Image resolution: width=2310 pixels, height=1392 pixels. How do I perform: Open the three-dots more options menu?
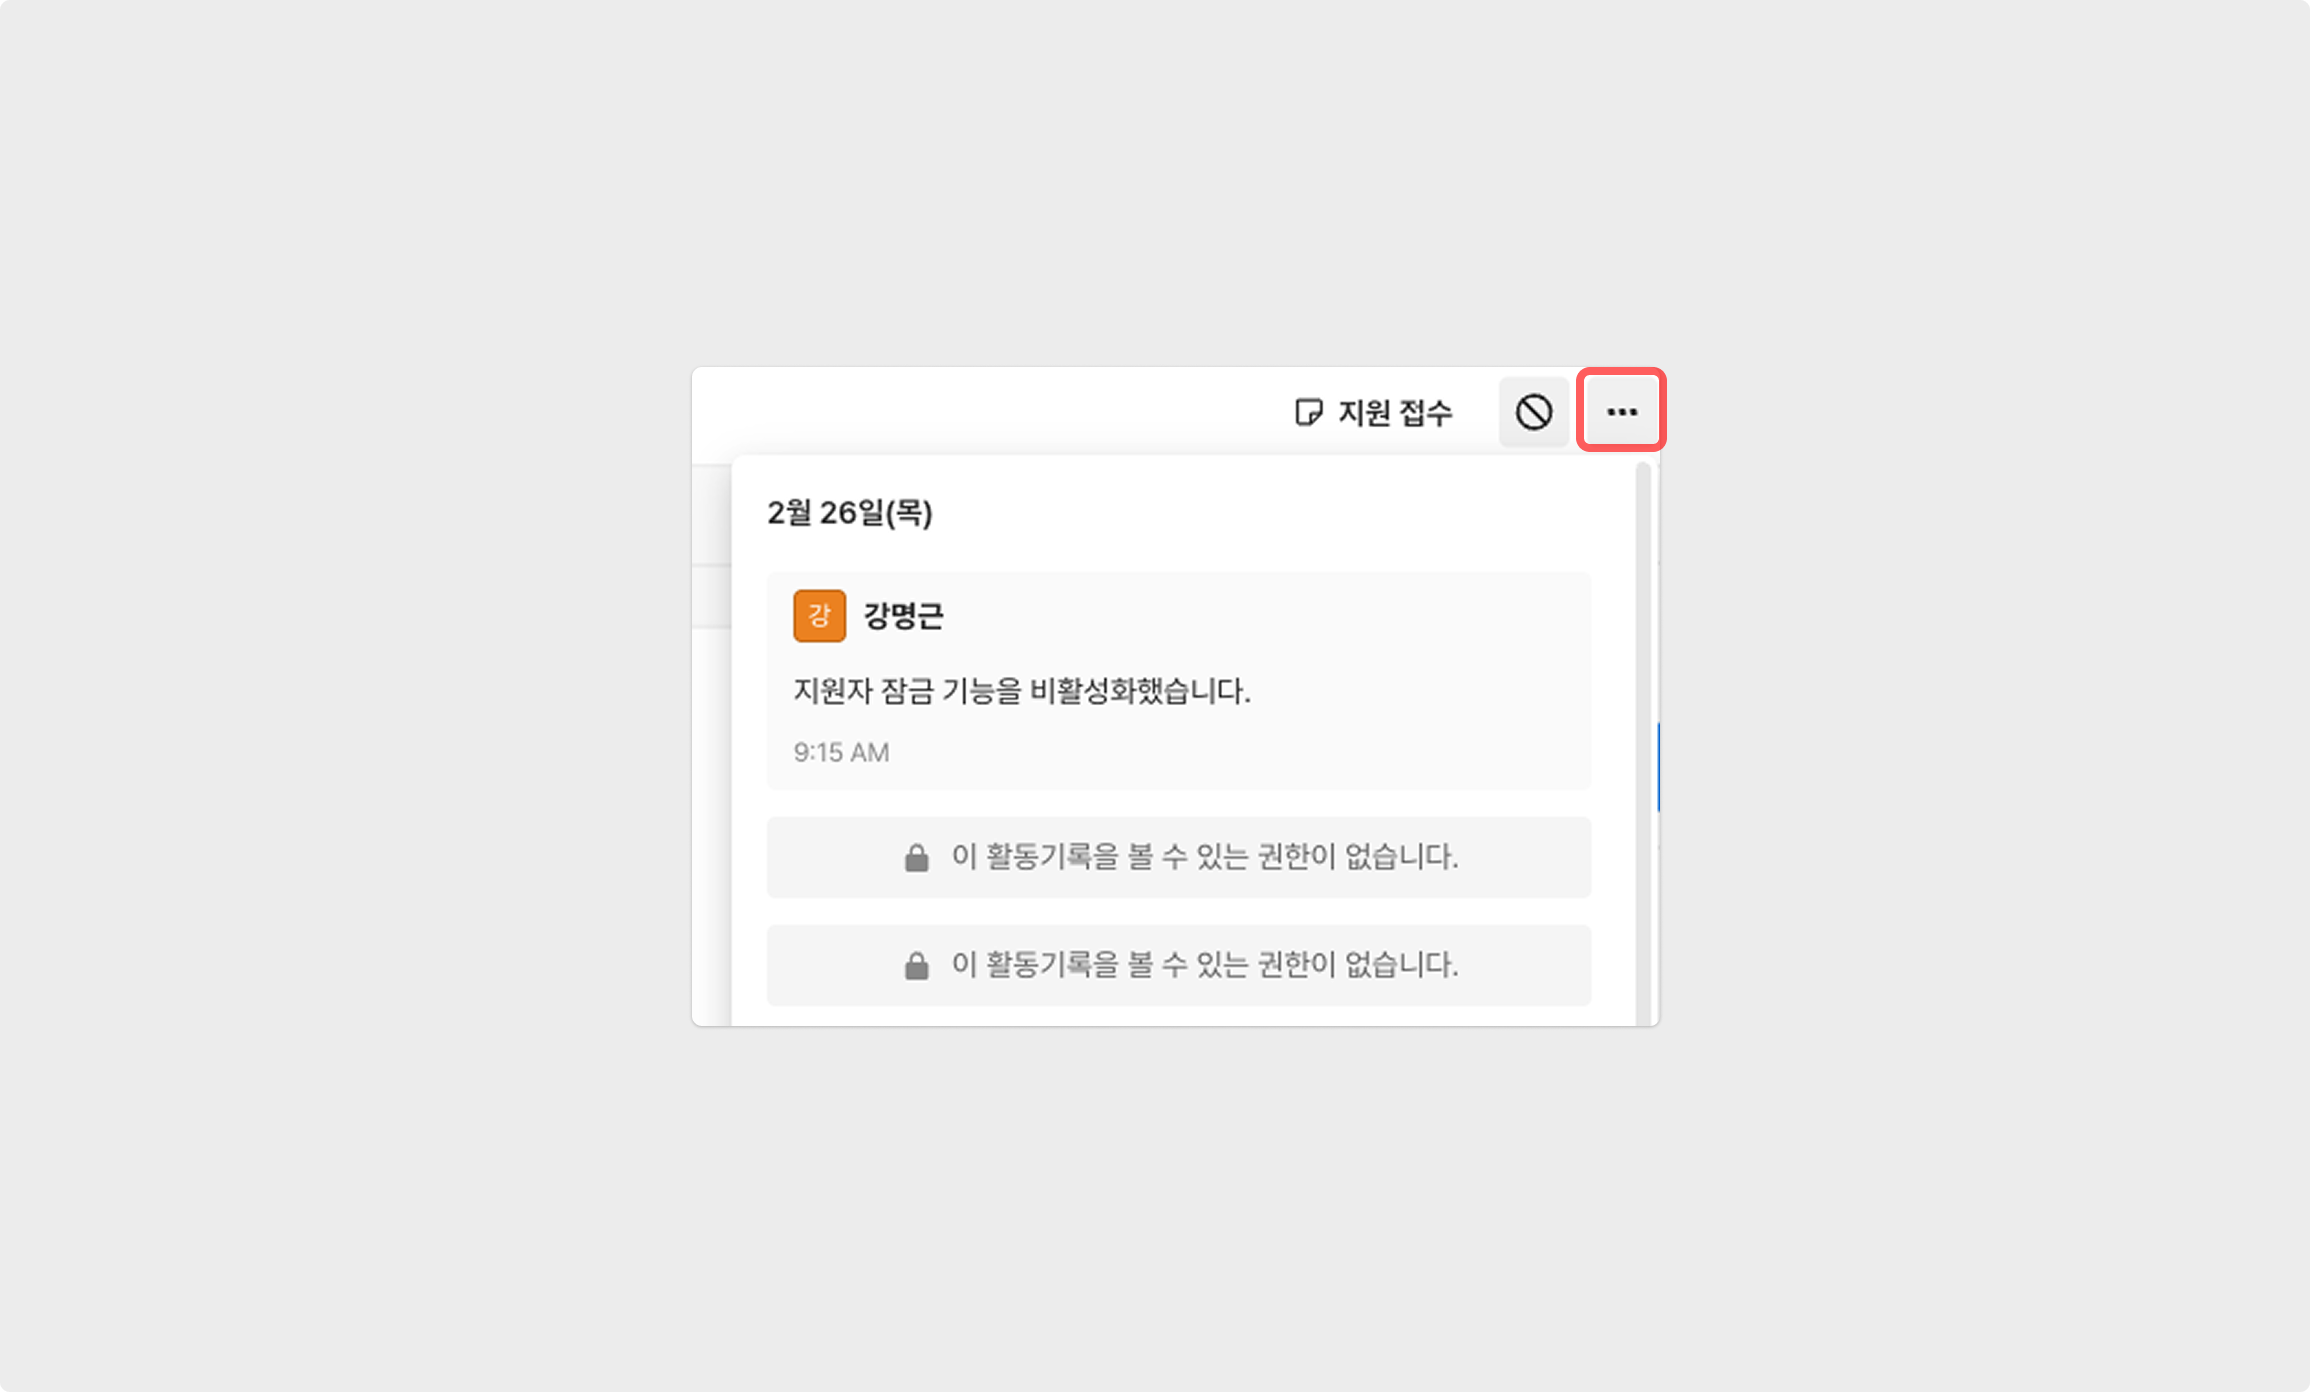click(1621, 411)
